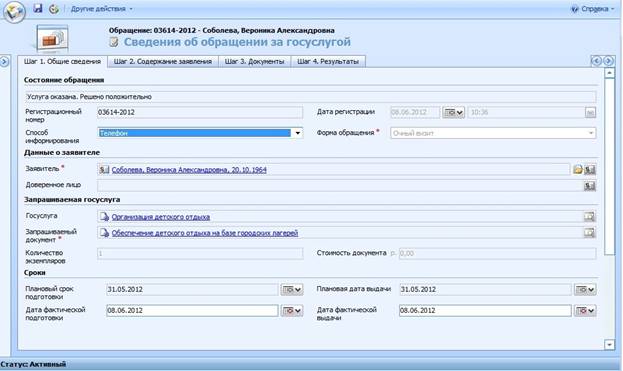This screenshot has width=623, height=371.
Task: Open the Плановая дата выдачи calendar picker
Action: coord(585,290)
